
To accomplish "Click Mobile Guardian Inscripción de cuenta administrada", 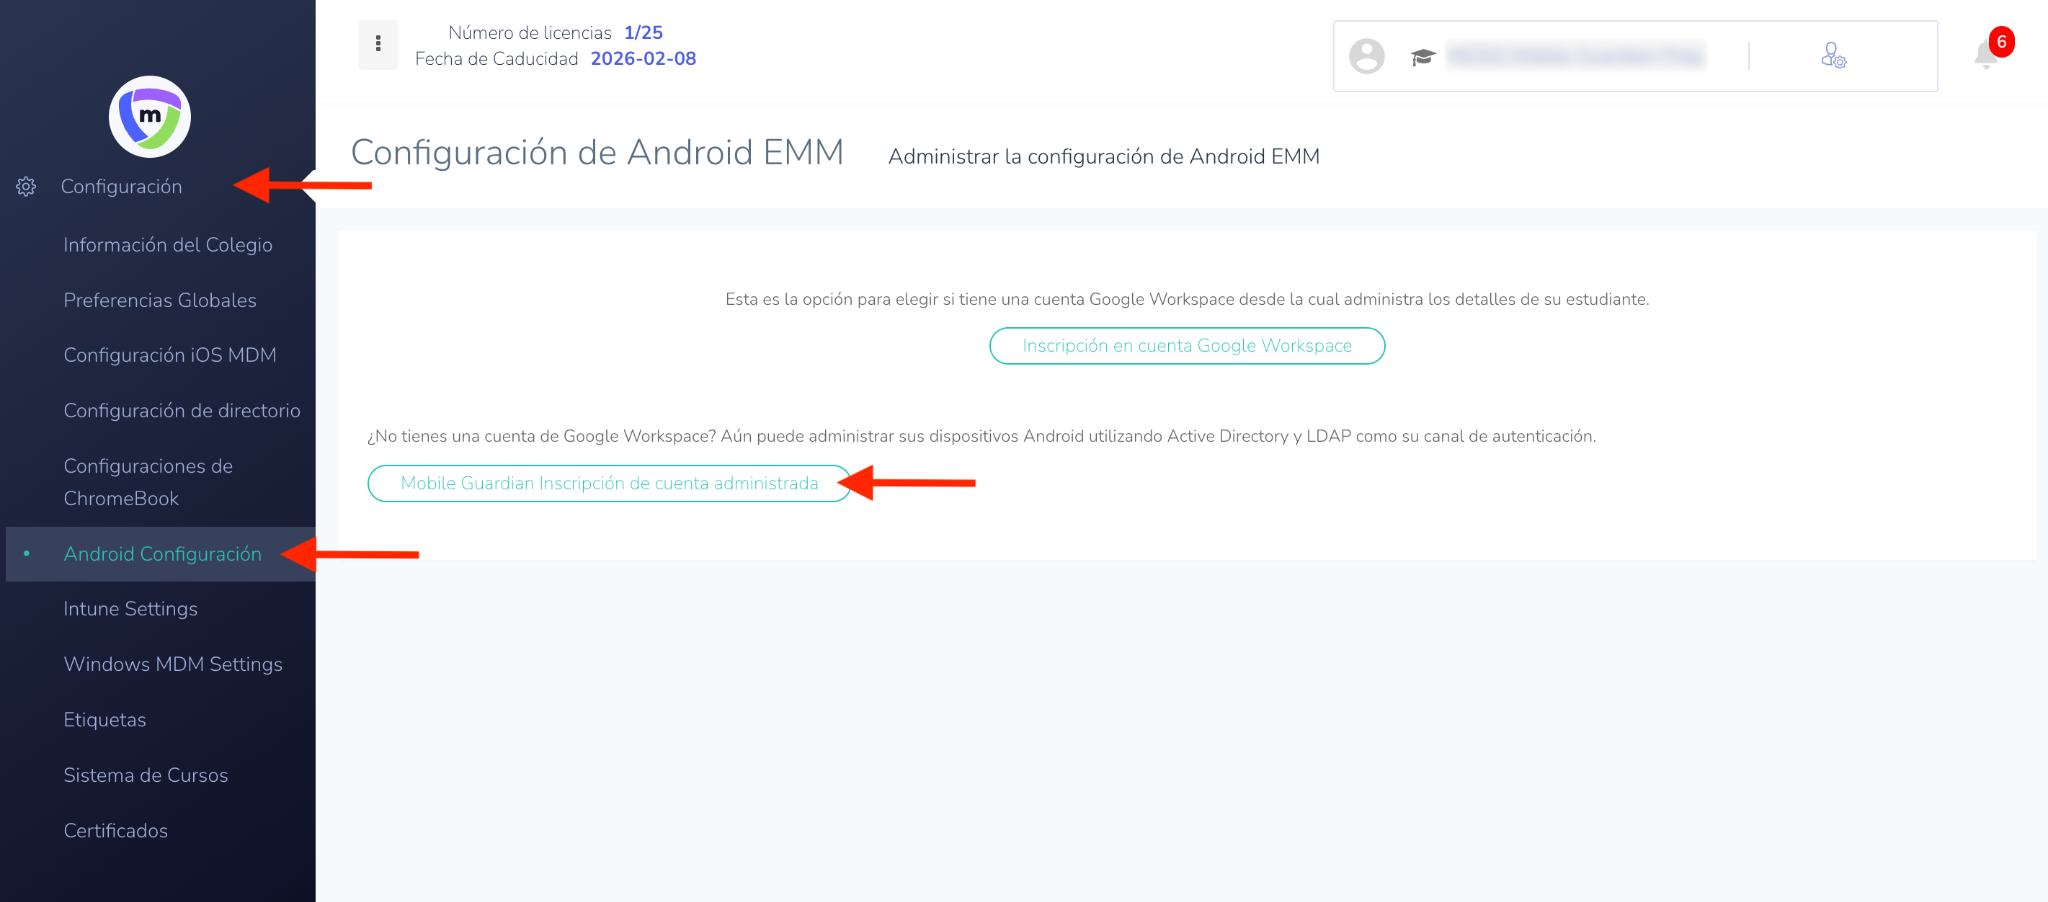I will [x=609, y=483].
